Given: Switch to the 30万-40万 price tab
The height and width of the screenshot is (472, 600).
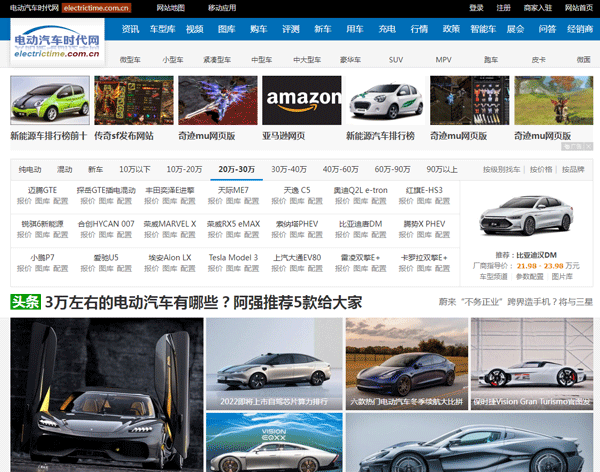Looking at the screenshot, I should (x=289, y=170).
